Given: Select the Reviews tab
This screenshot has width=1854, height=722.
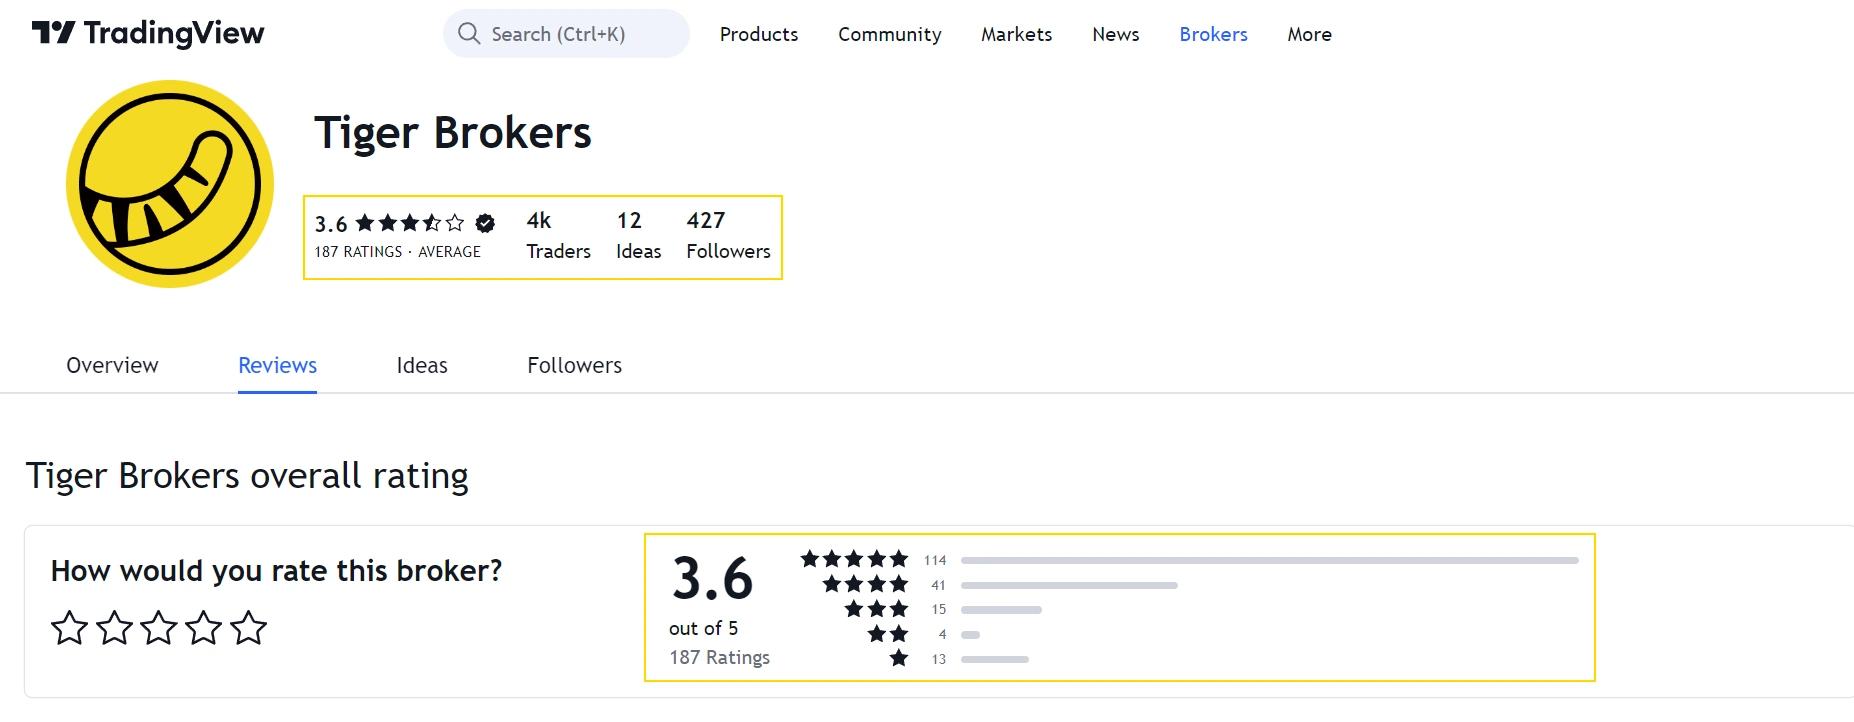Looking at the screenshot, I should point(277,365).
